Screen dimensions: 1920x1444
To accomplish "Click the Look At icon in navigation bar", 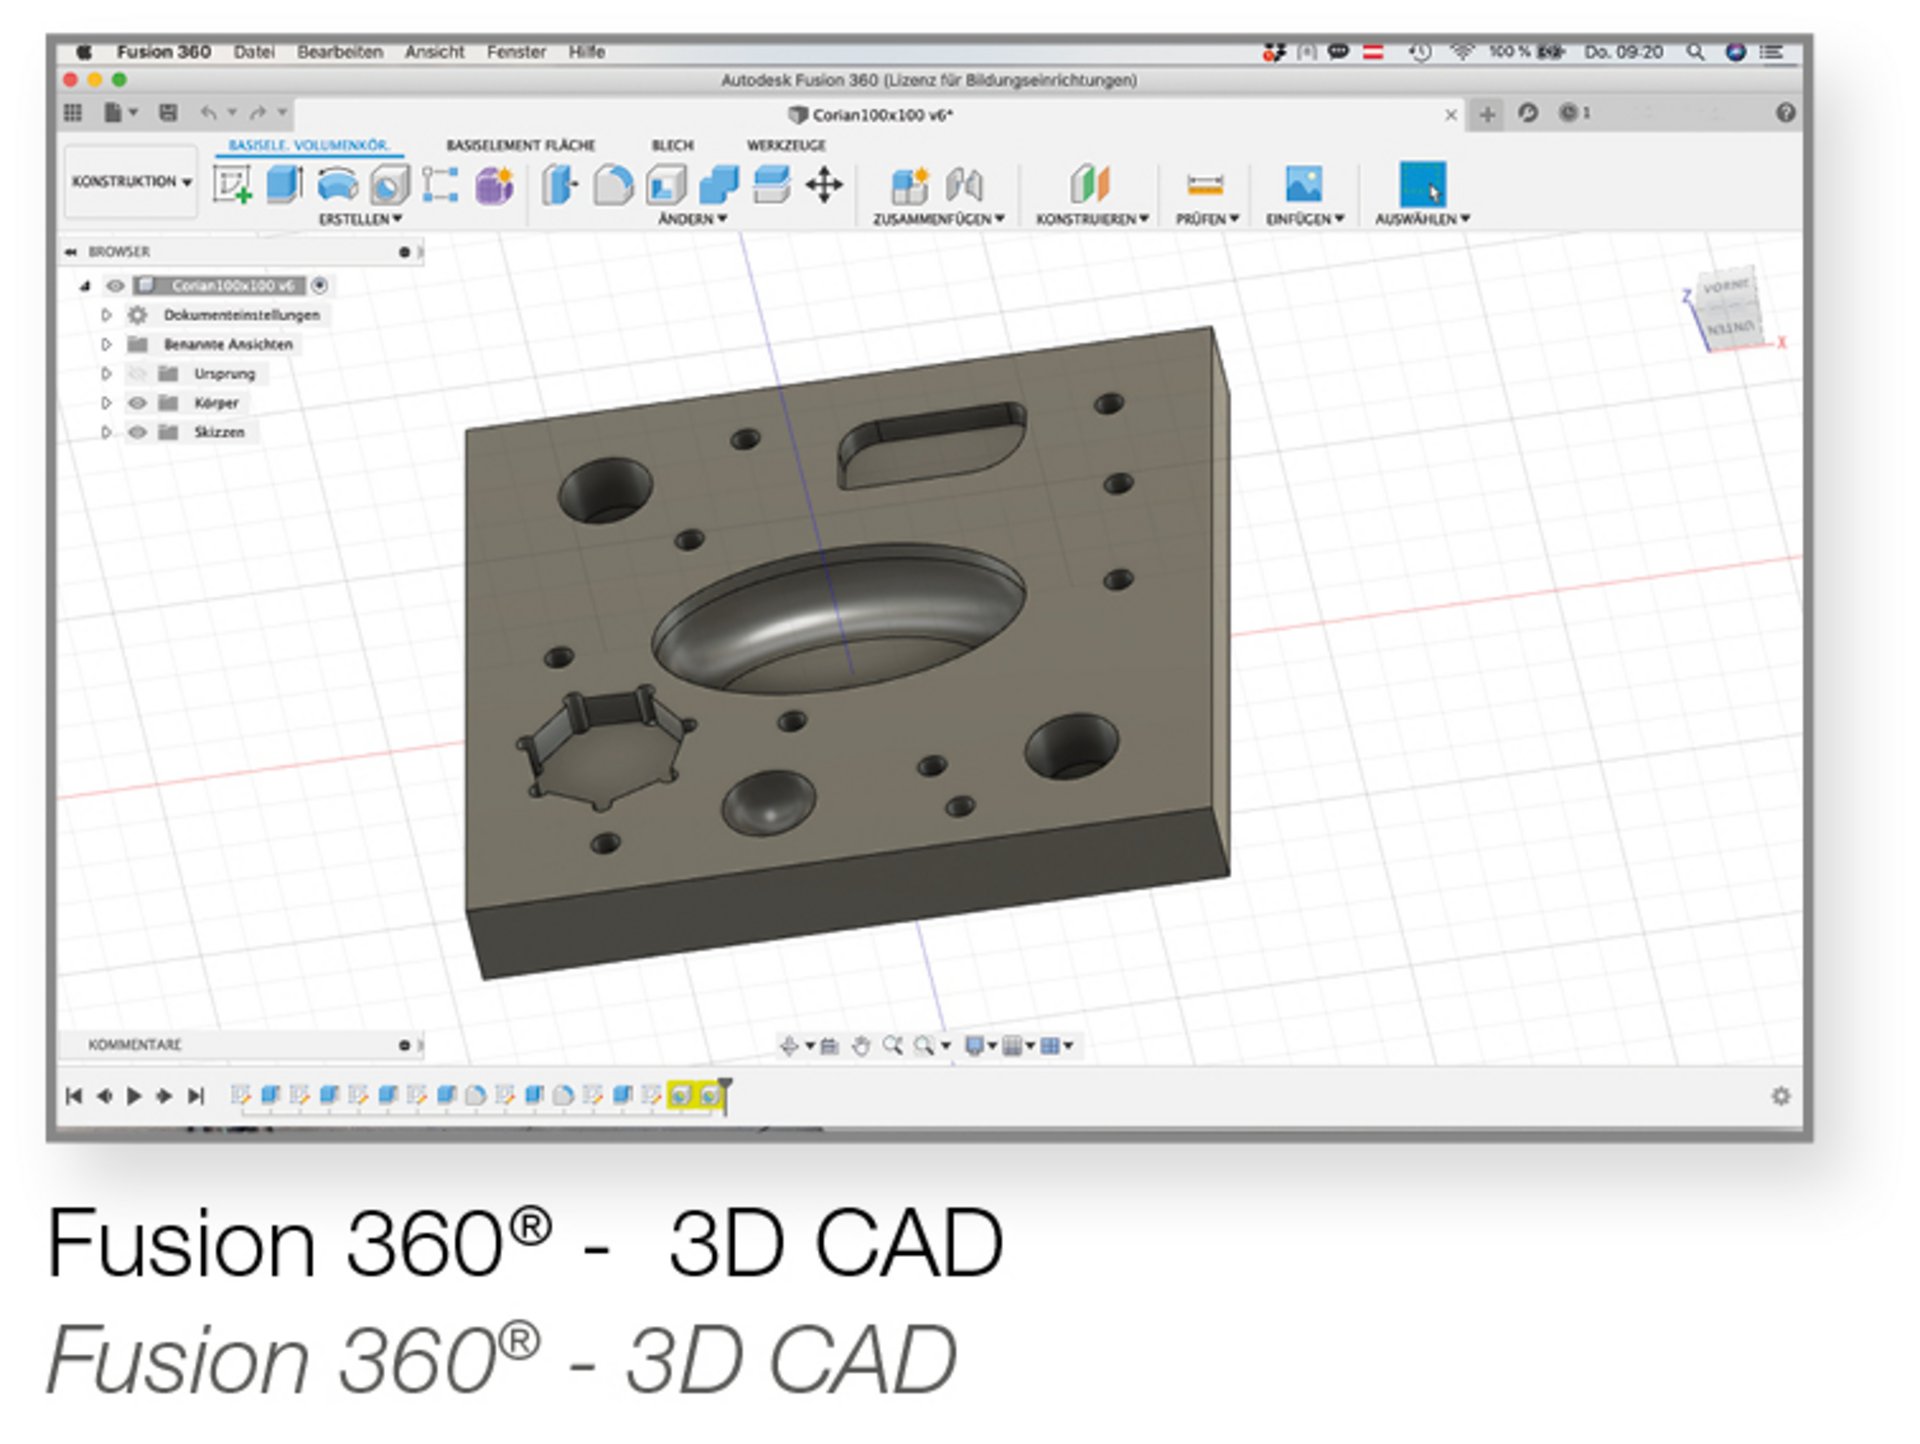I will tap(830, 1046).
